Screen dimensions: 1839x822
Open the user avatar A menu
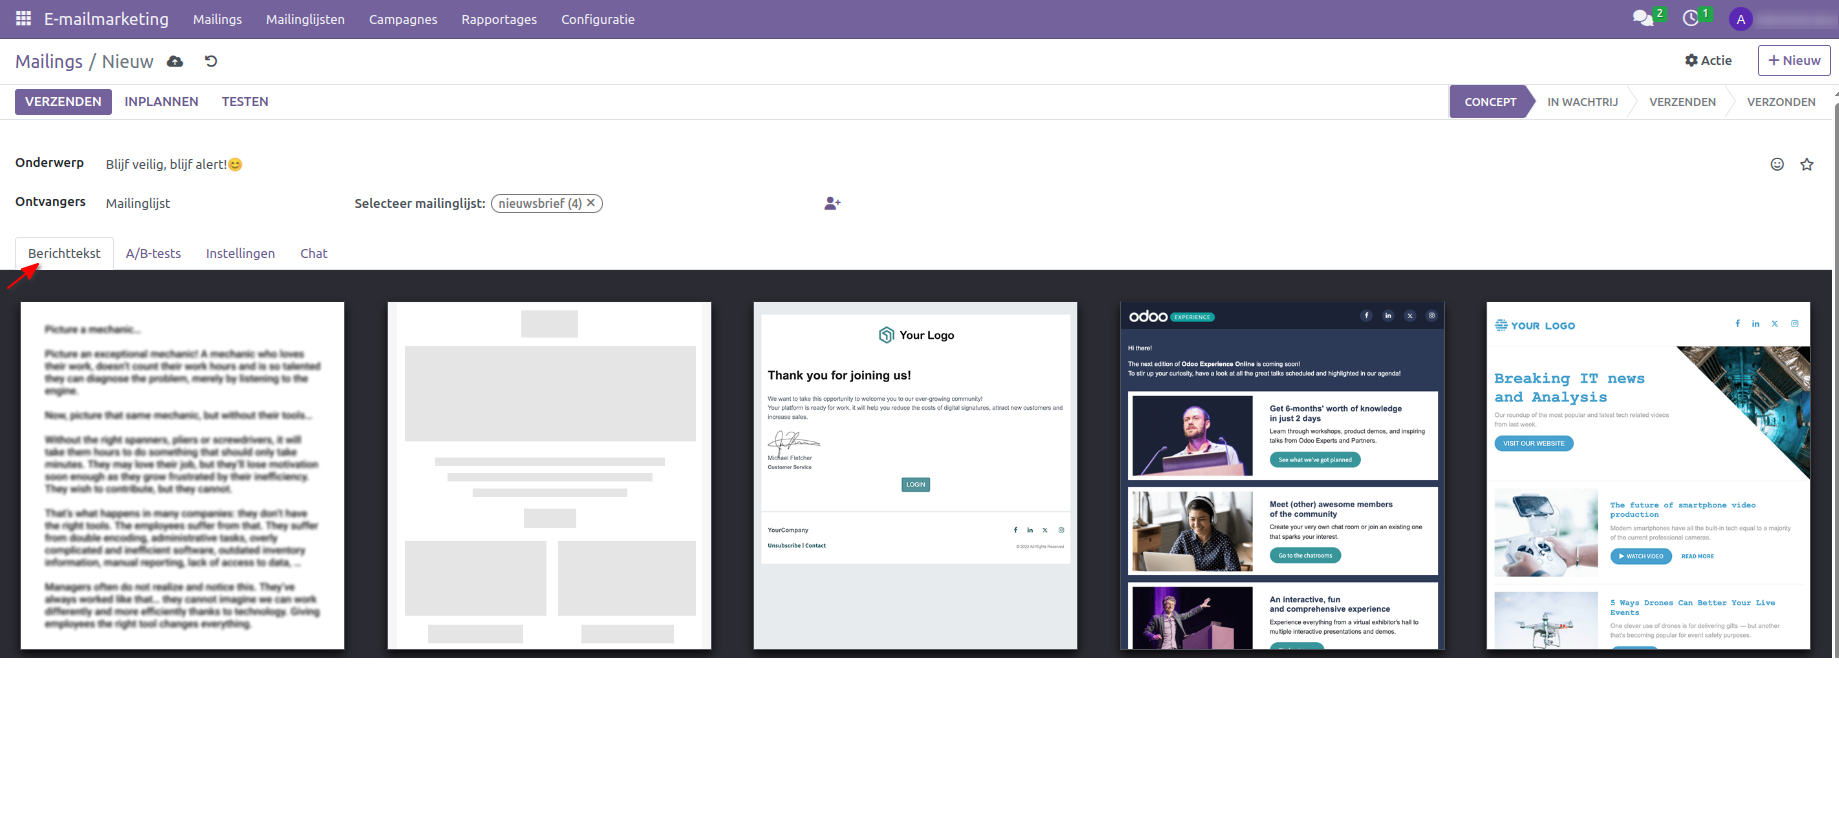[1741, 19]
